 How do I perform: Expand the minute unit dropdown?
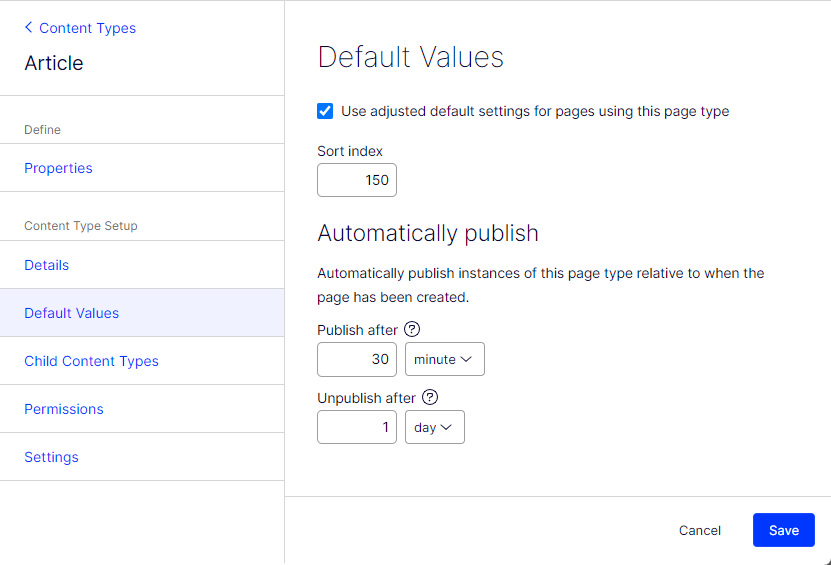click(445, 359)
